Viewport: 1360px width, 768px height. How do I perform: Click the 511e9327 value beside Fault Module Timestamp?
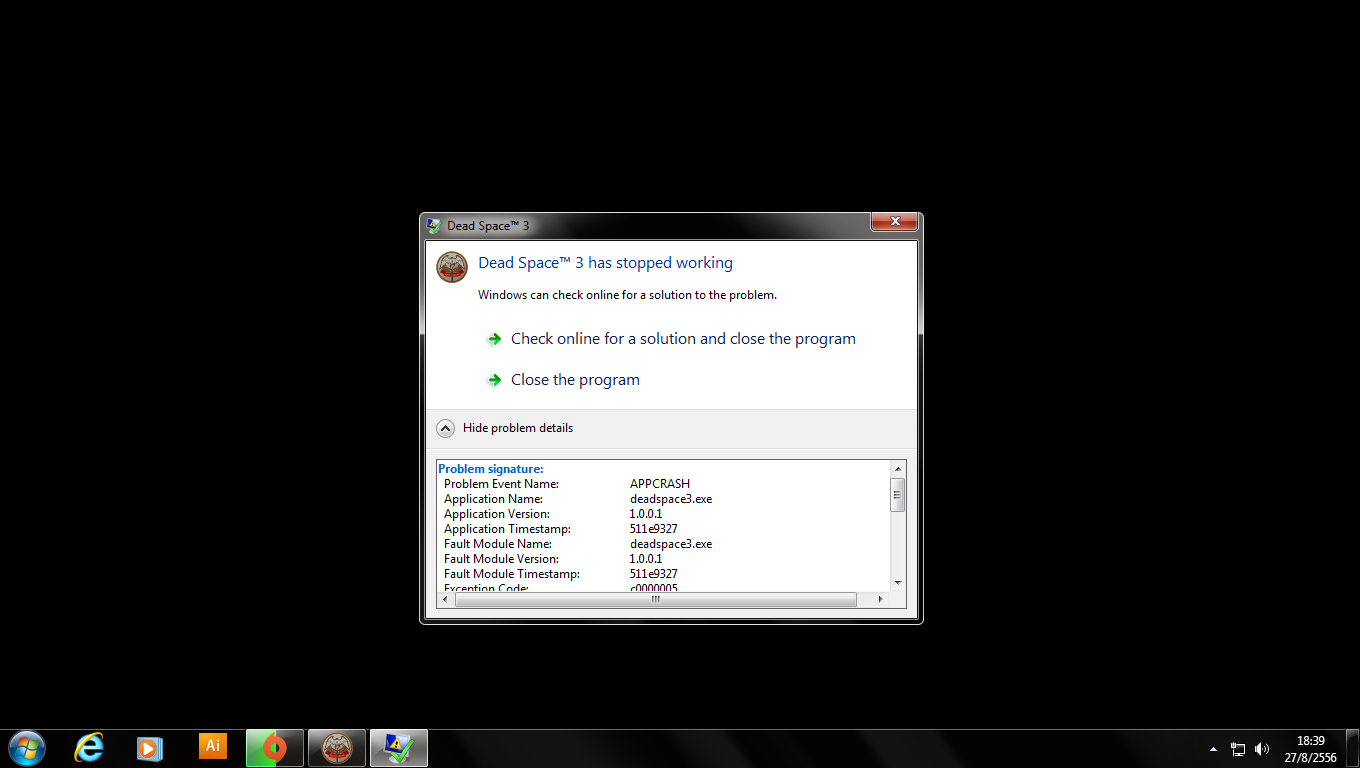(x=654, y=574)
